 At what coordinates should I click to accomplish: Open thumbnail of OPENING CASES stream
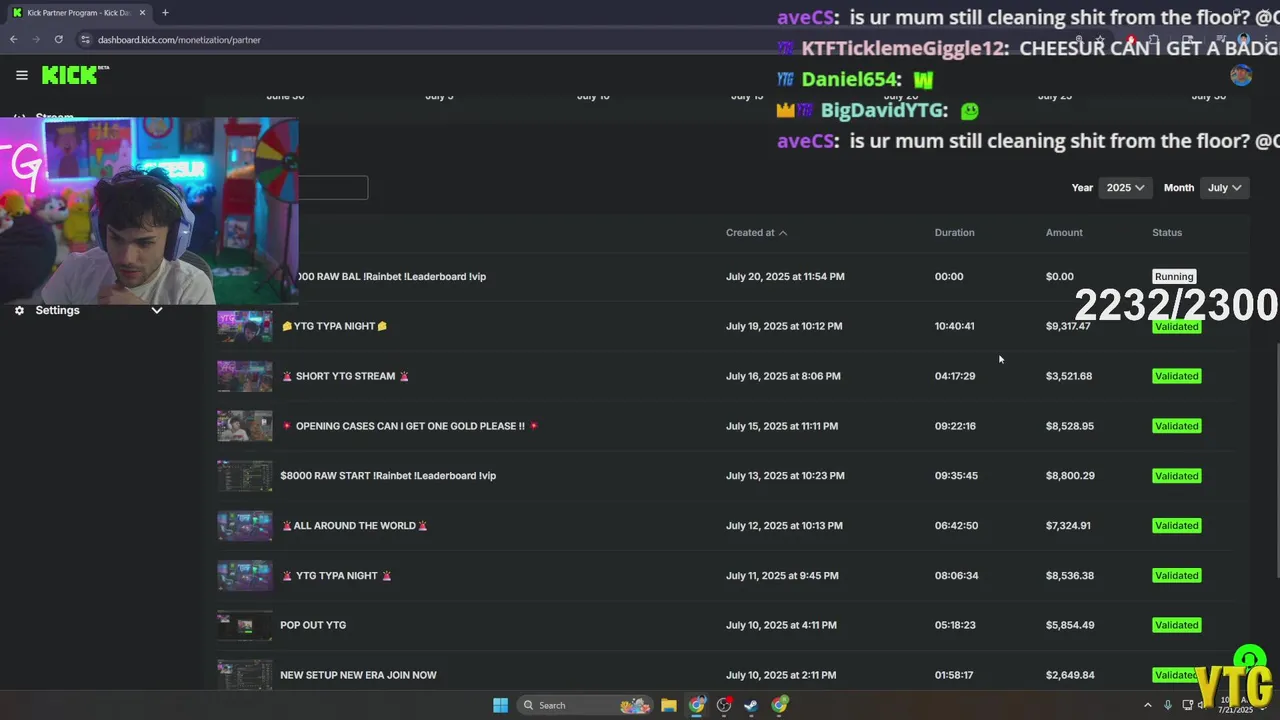pyautogui.click(x=245, y=426)
